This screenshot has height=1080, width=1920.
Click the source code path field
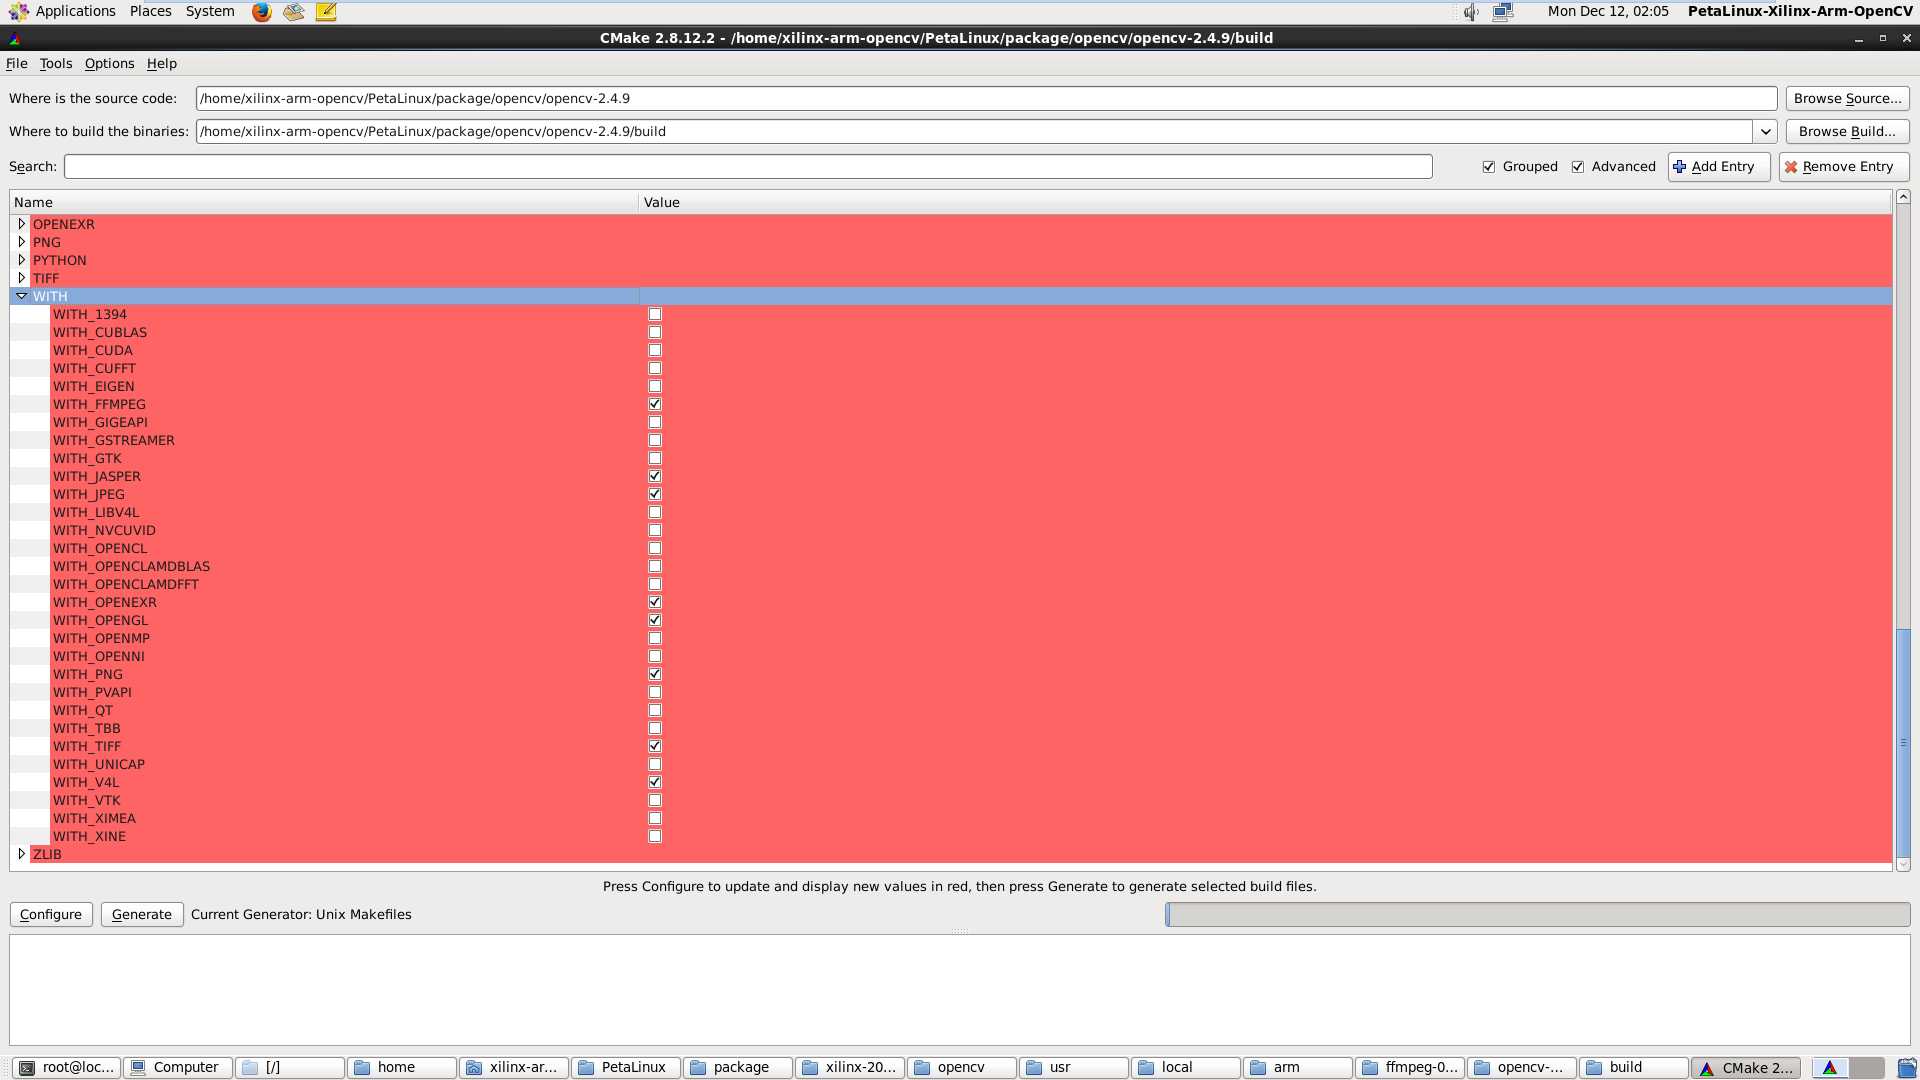tap(986, 98)
